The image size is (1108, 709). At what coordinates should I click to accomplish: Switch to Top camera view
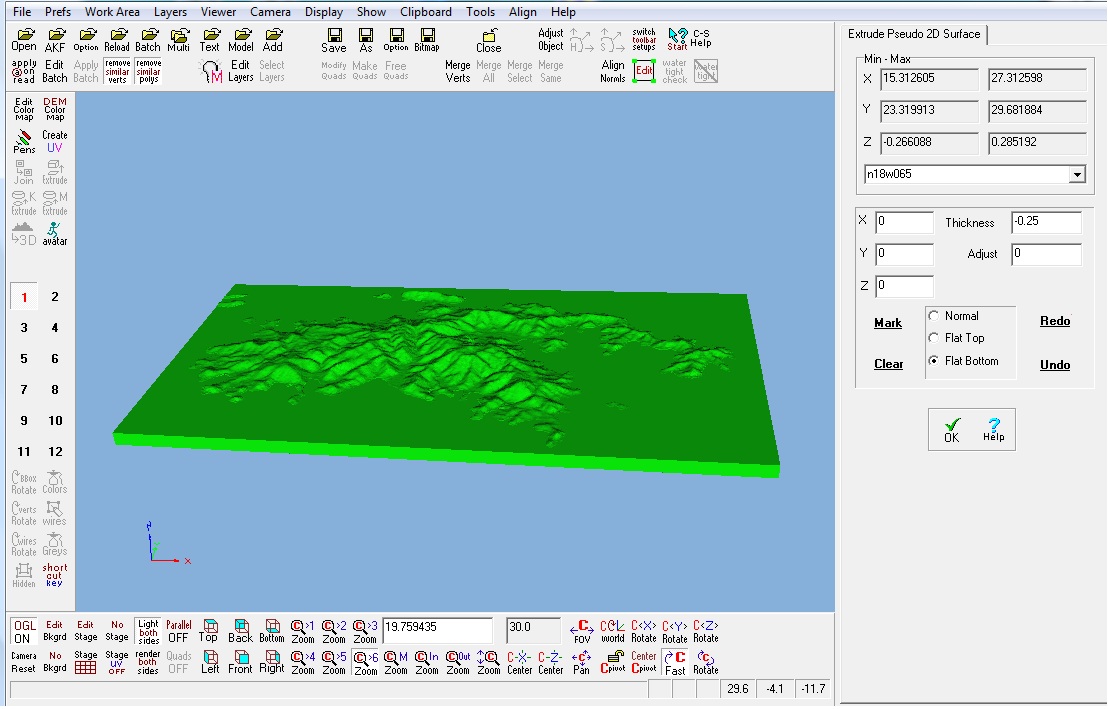208,631
